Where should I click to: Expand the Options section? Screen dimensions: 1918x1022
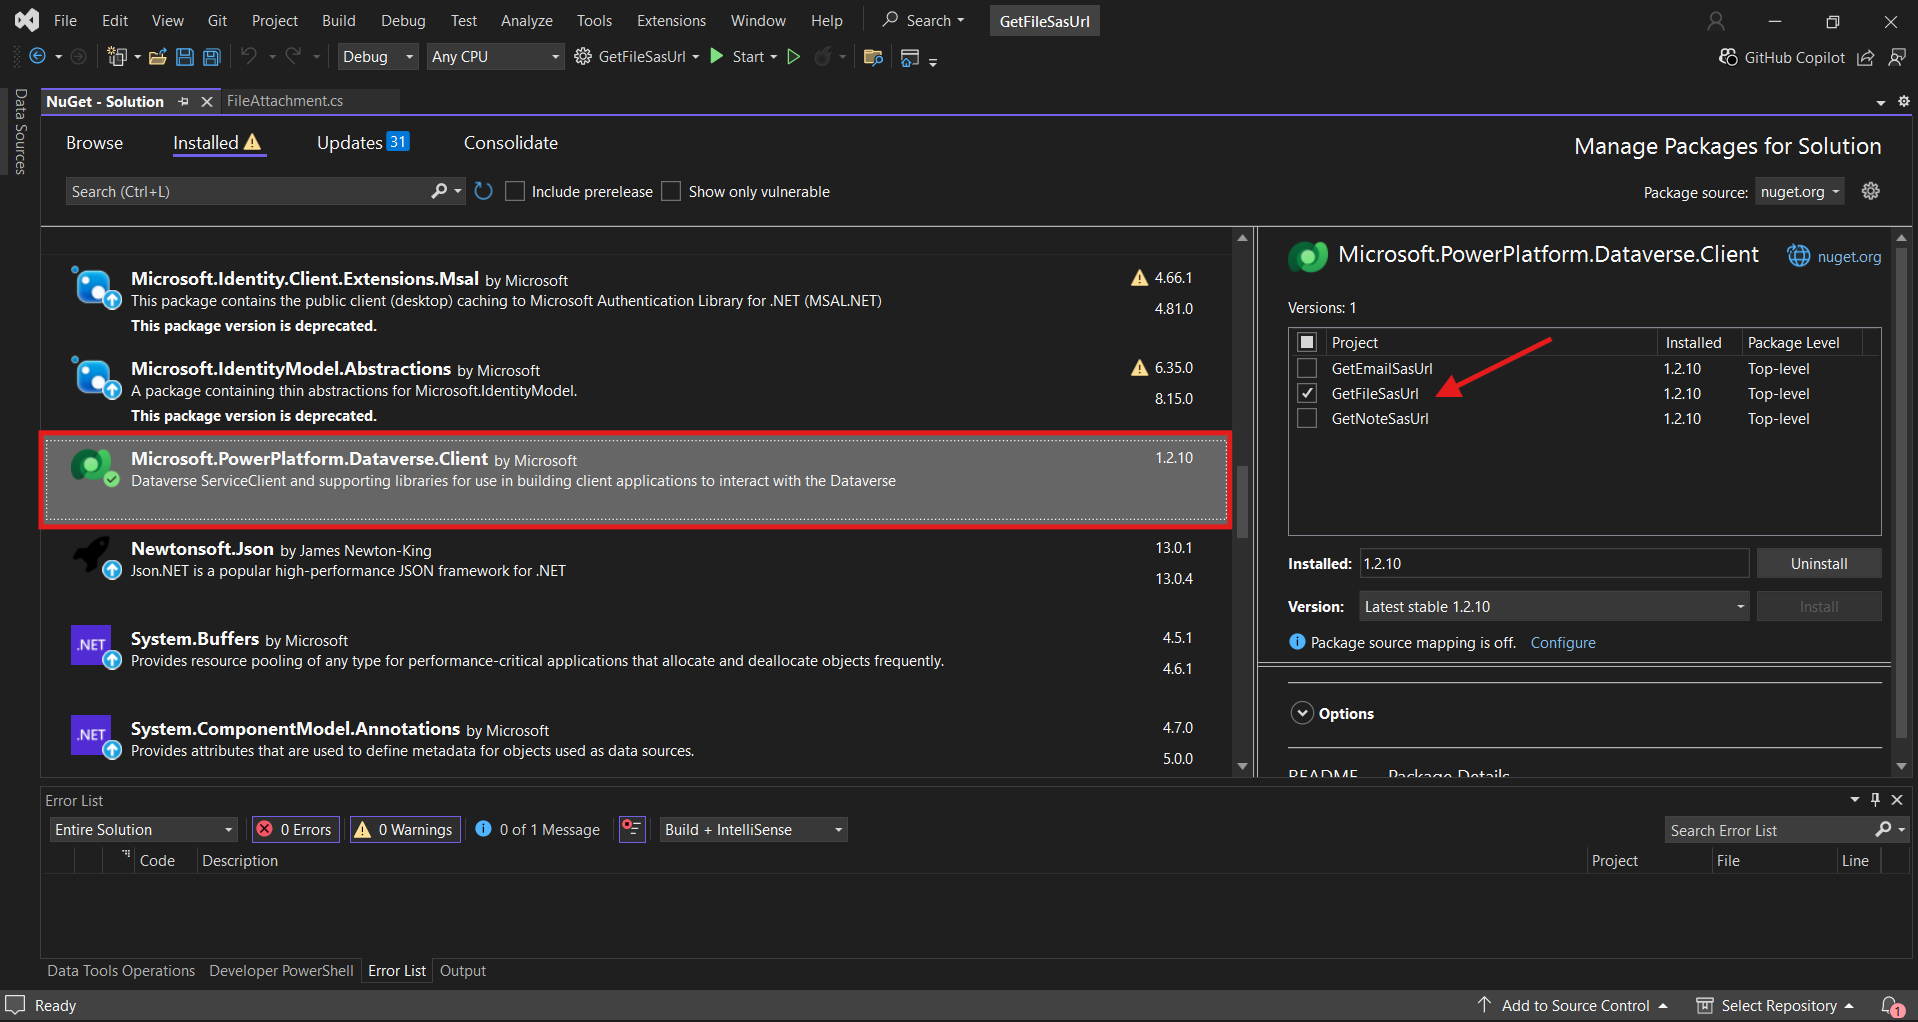1302,713
